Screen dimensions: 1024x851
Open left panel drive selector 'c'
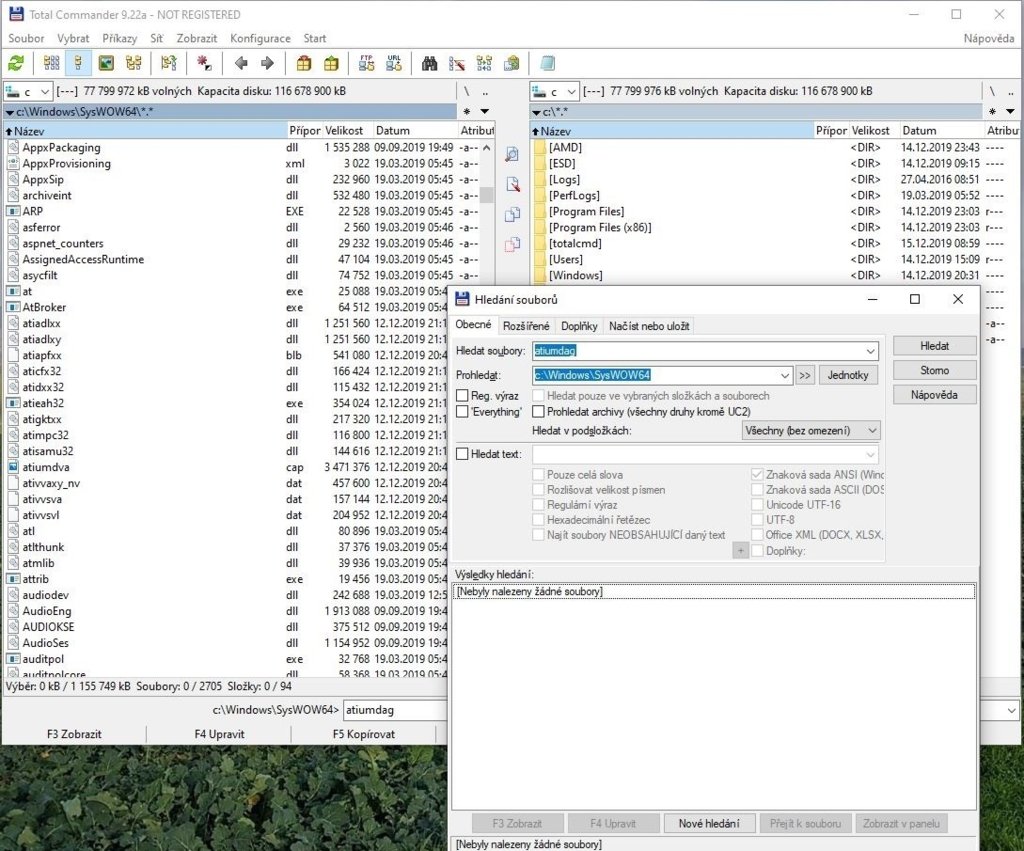(28, 91)
